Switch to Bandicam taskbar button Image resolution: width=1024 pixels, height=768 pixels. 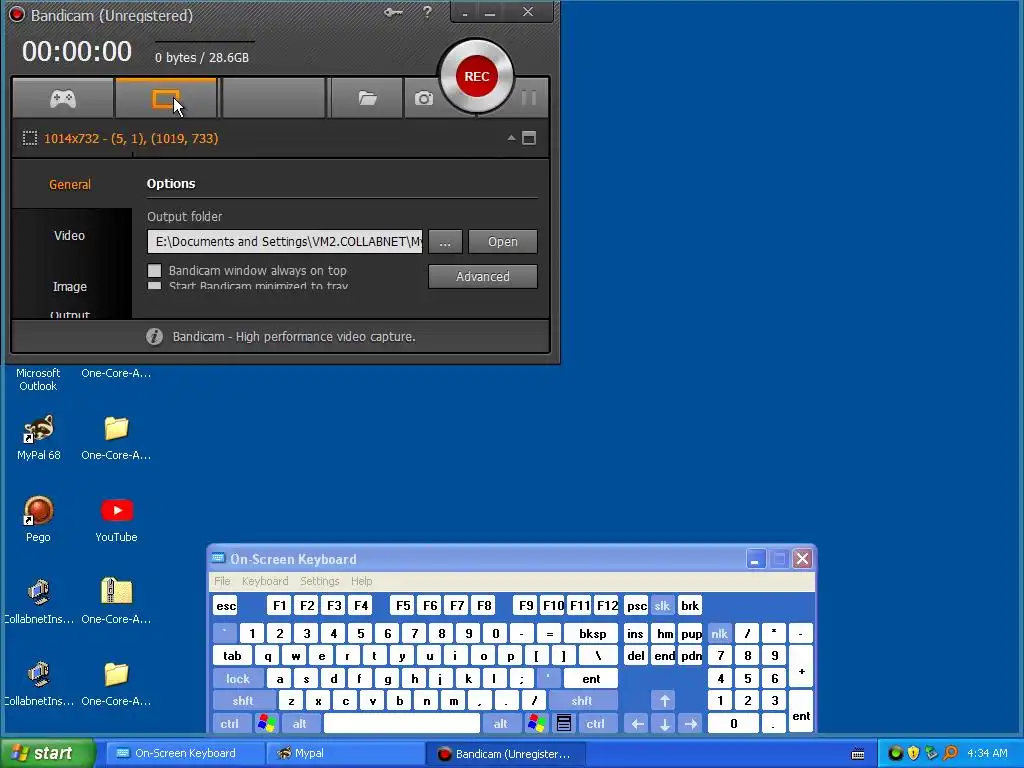(x=505, y=754)
